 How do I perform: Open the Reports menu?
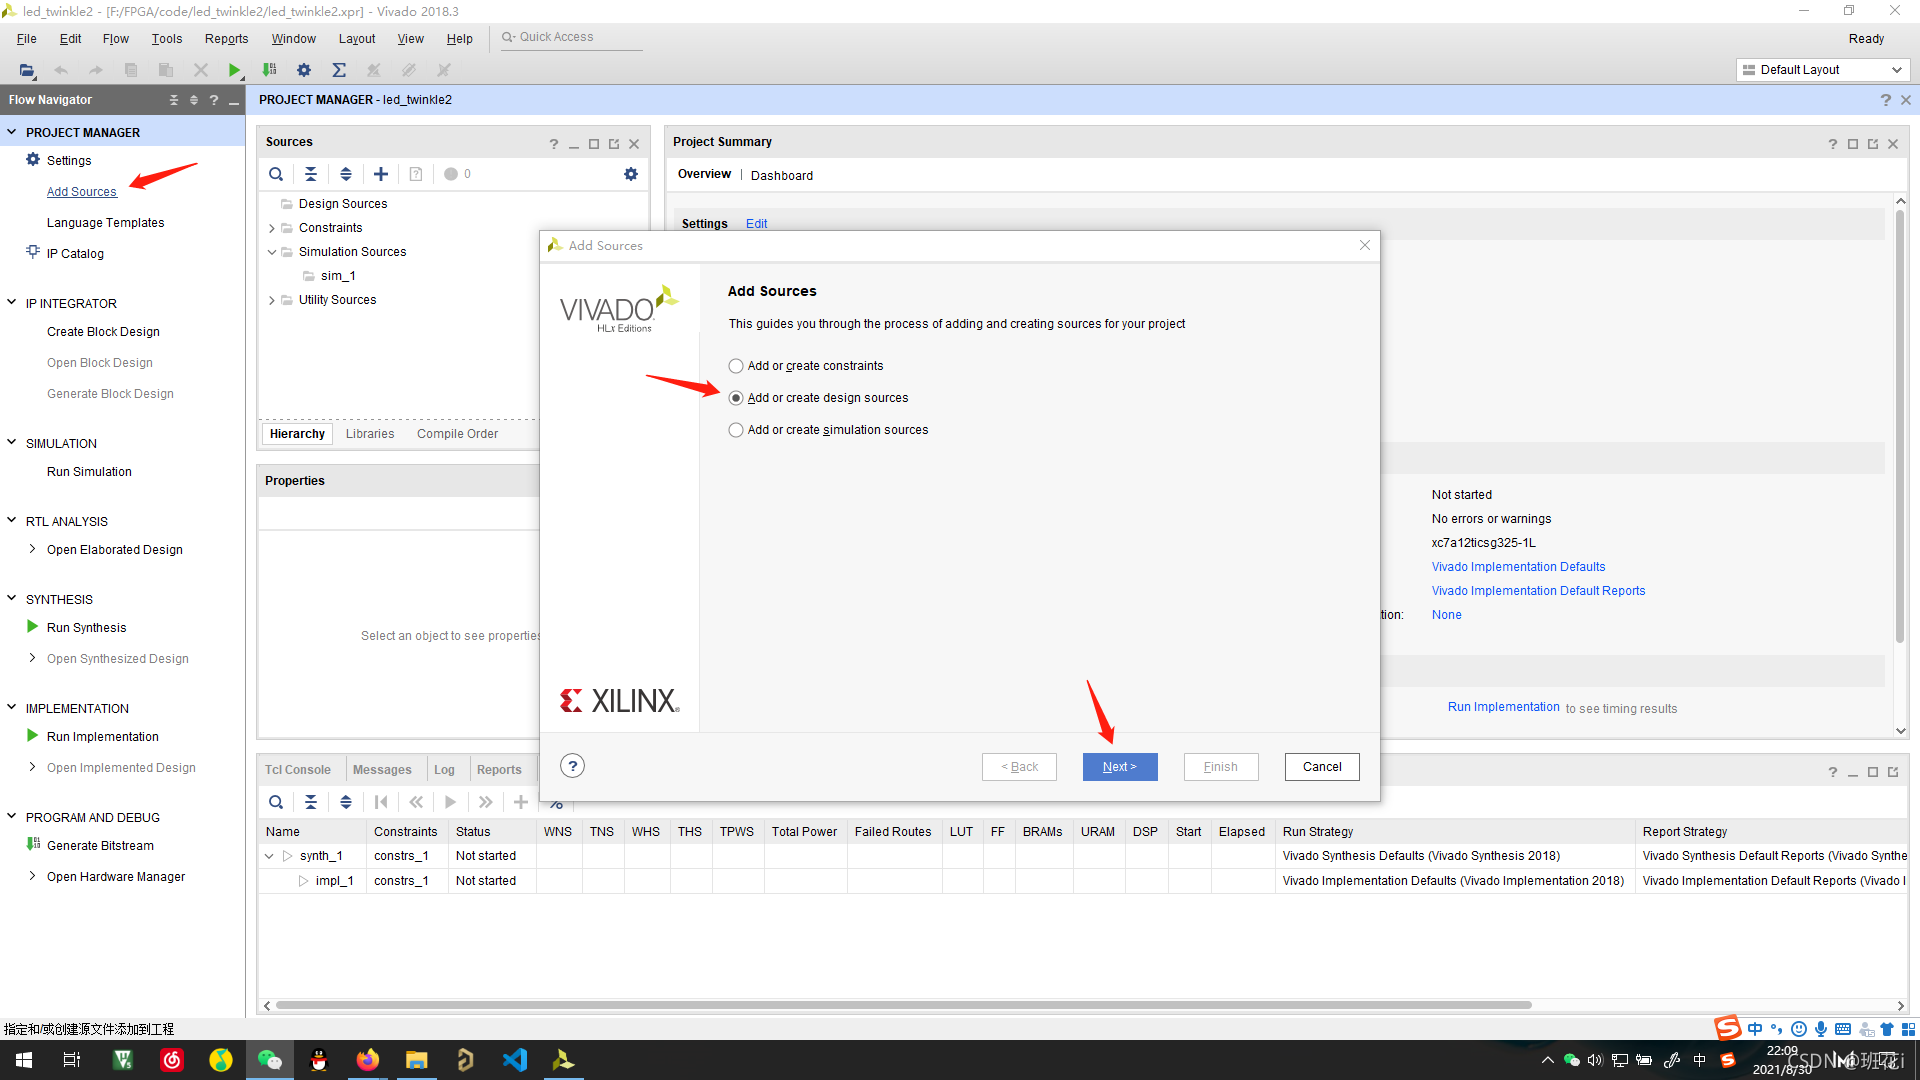[226, 39]
